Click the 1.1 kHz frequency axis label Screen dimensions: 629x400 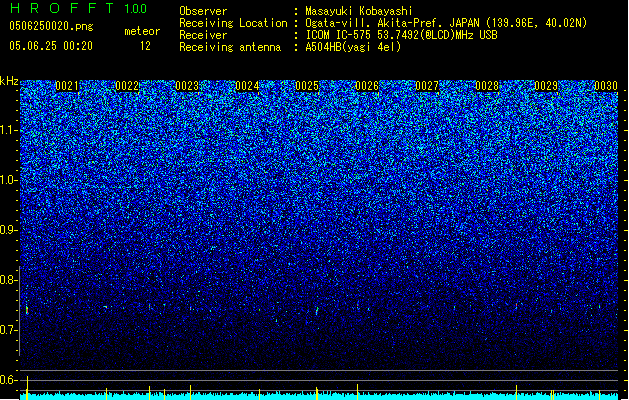point(9,131)
